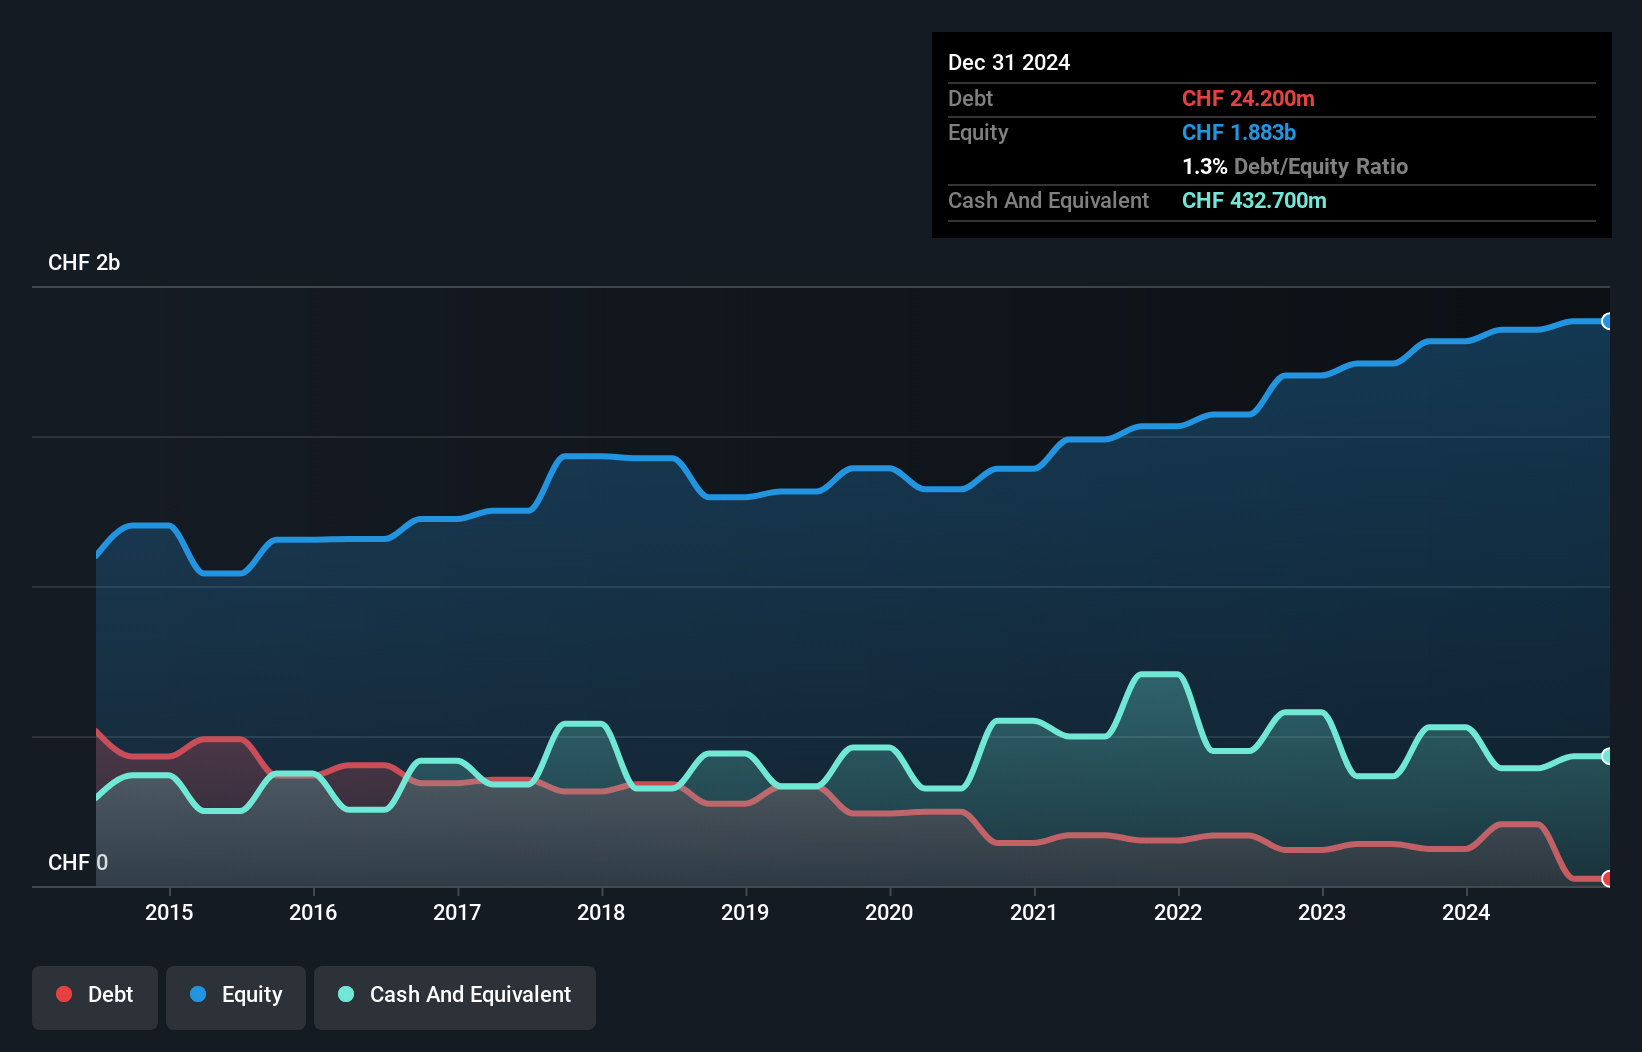The height and width of the screenshot is (1052, 1642).
Task: Click the Dec 31 2024 tooltip date
Action: (x=1009, y=62)
